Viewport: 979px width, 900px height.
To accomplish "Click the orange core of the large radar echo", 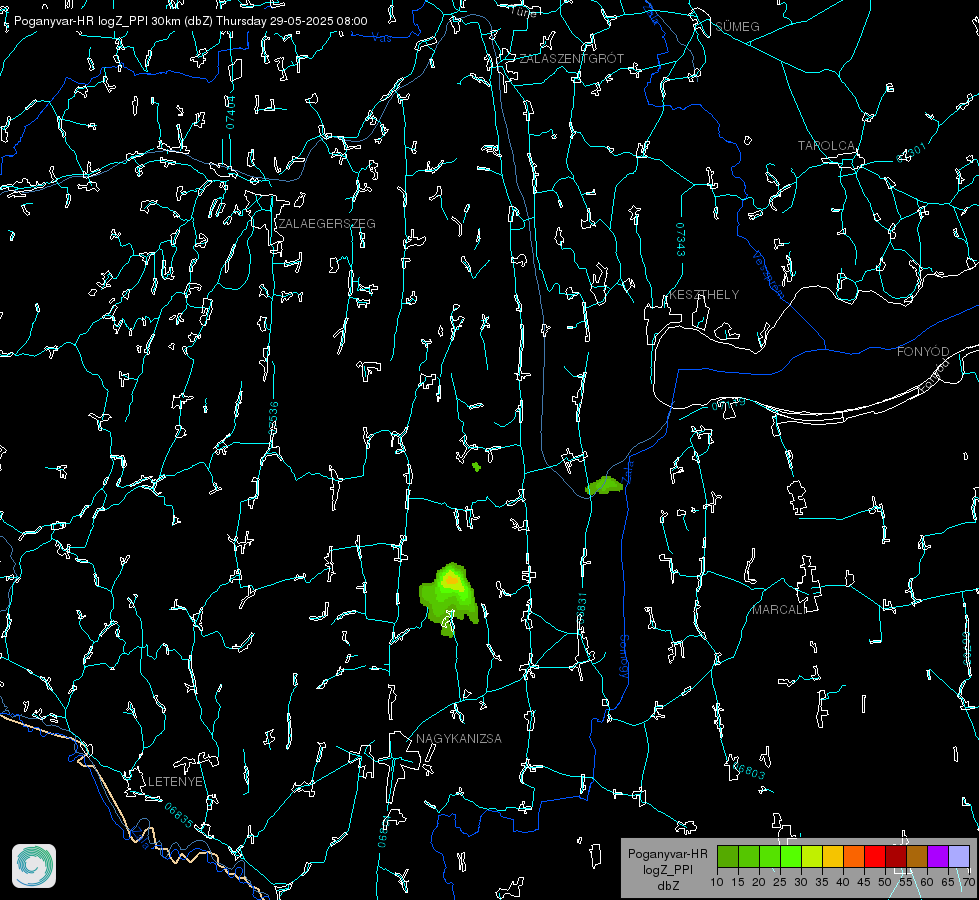I will pos(451,580).
